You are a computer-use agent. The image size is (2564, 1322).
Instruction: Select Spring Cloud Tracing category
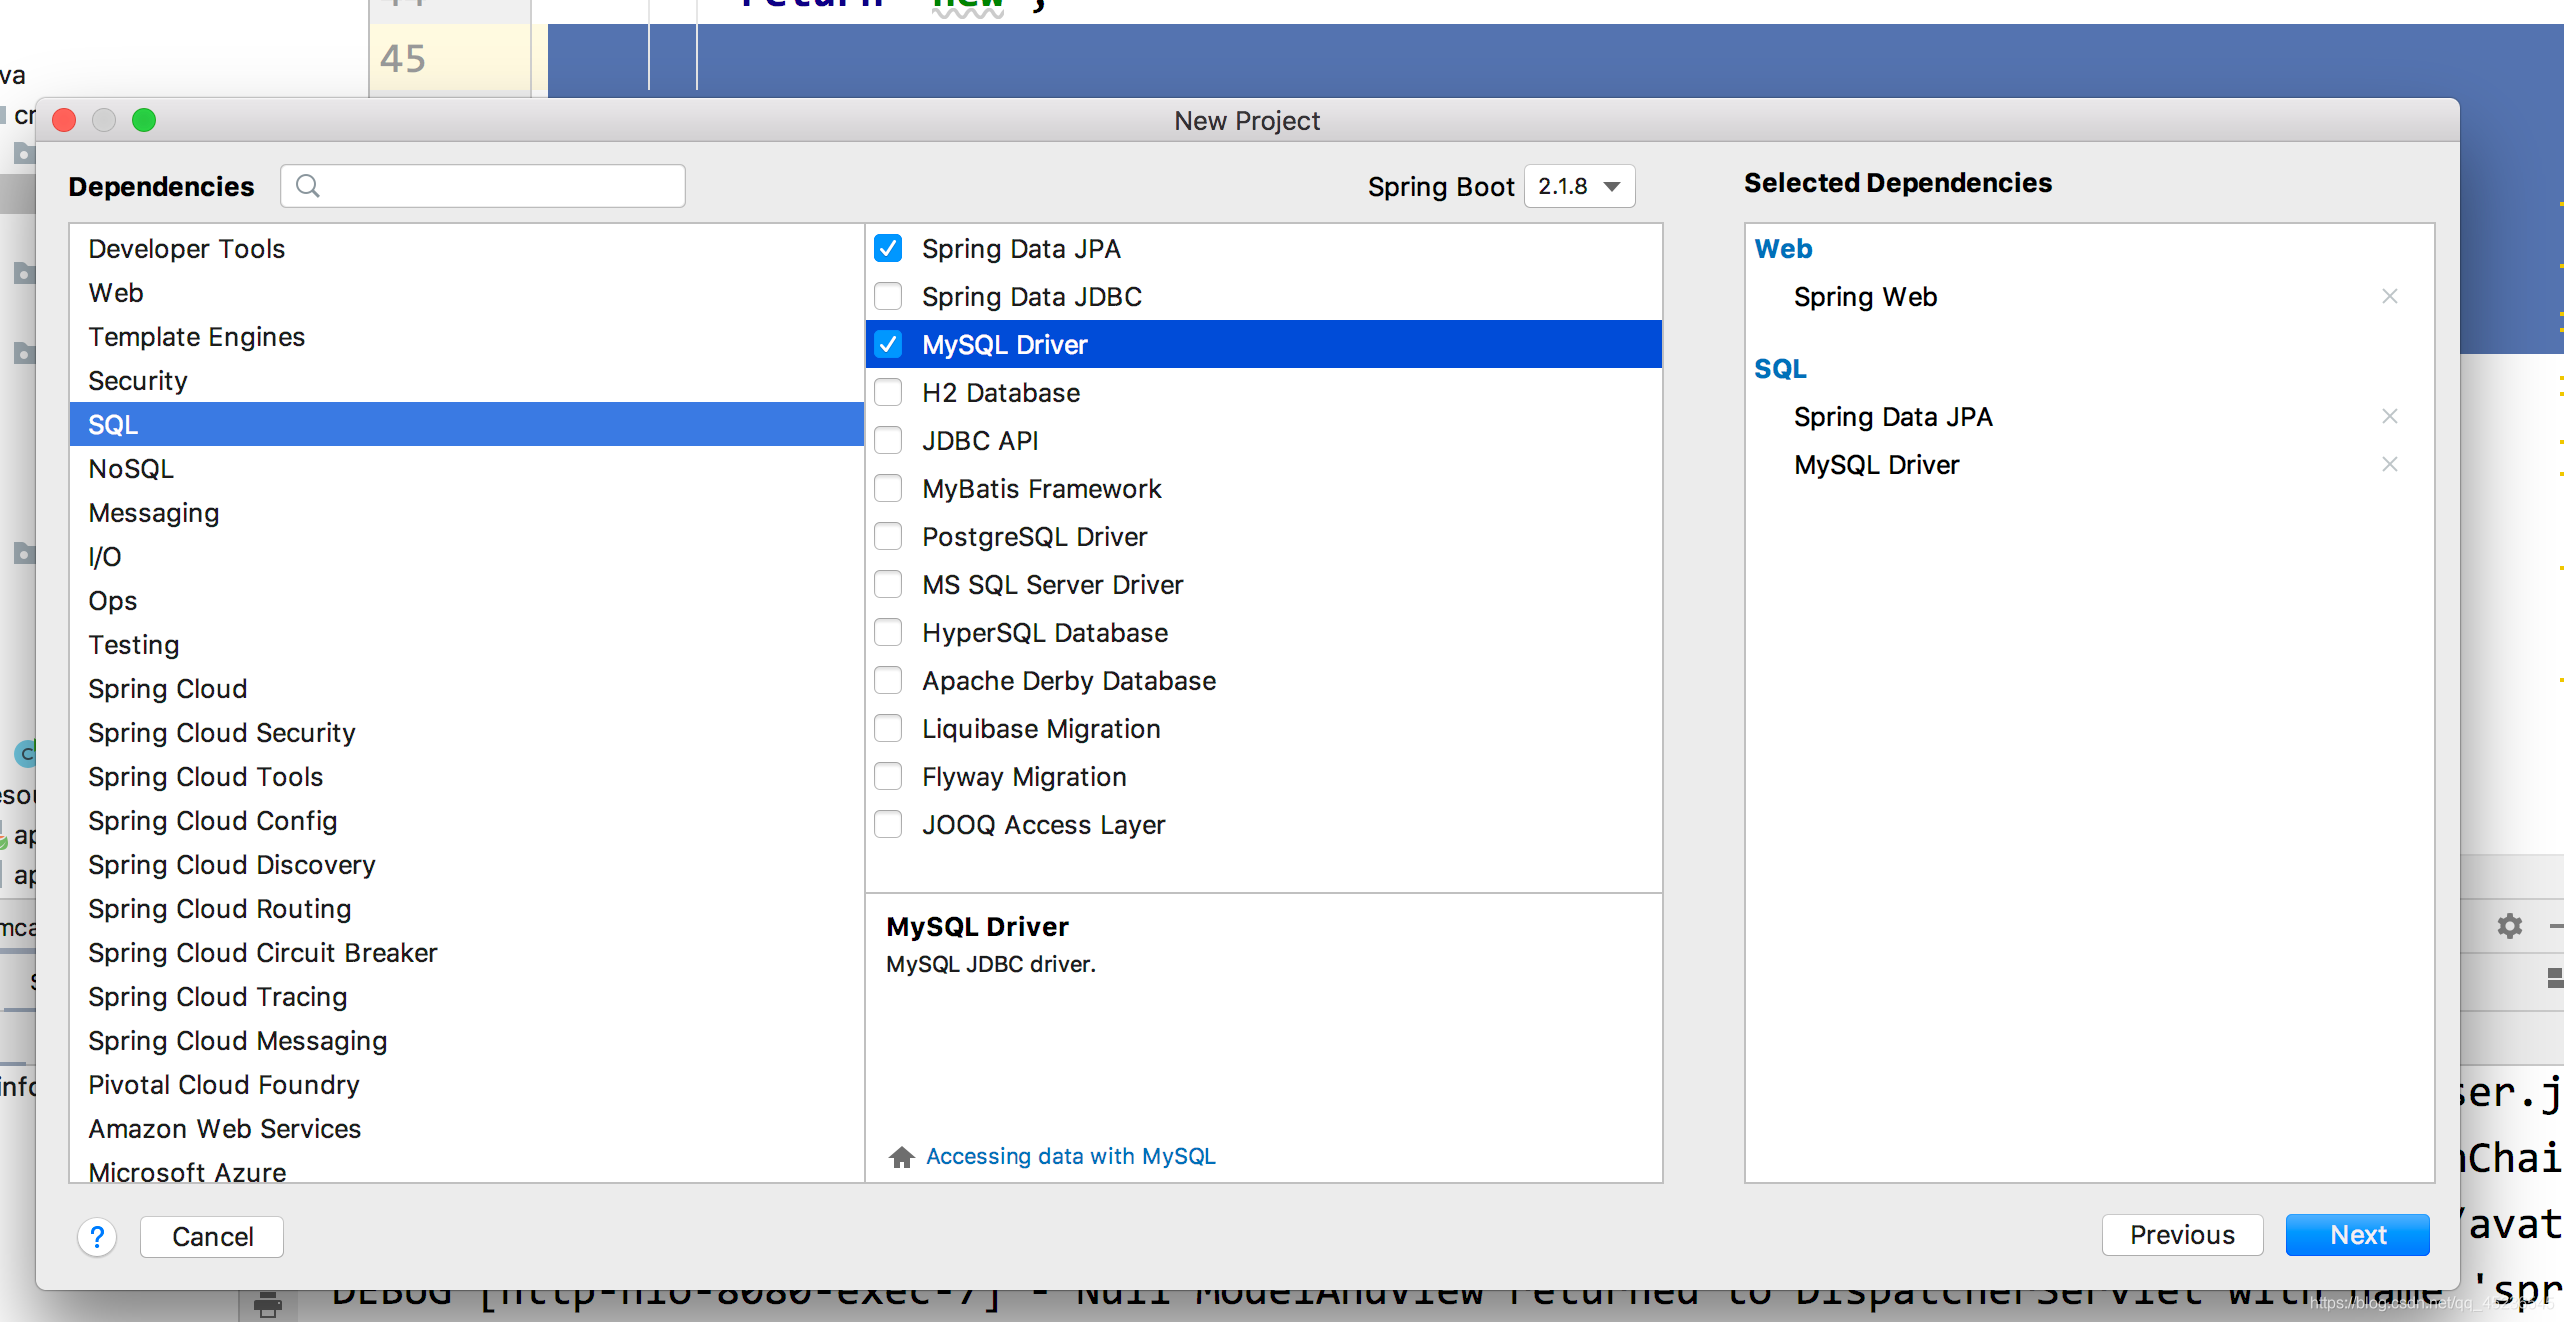(466, 996)
